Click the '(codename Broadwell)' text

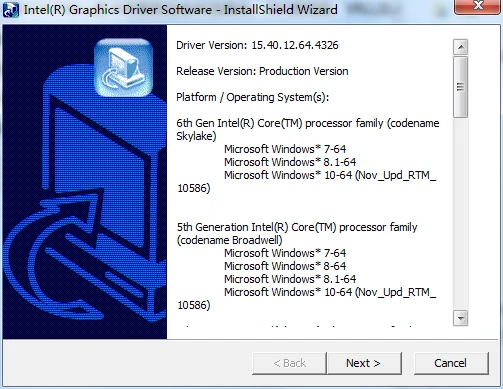tap(229, 240)
